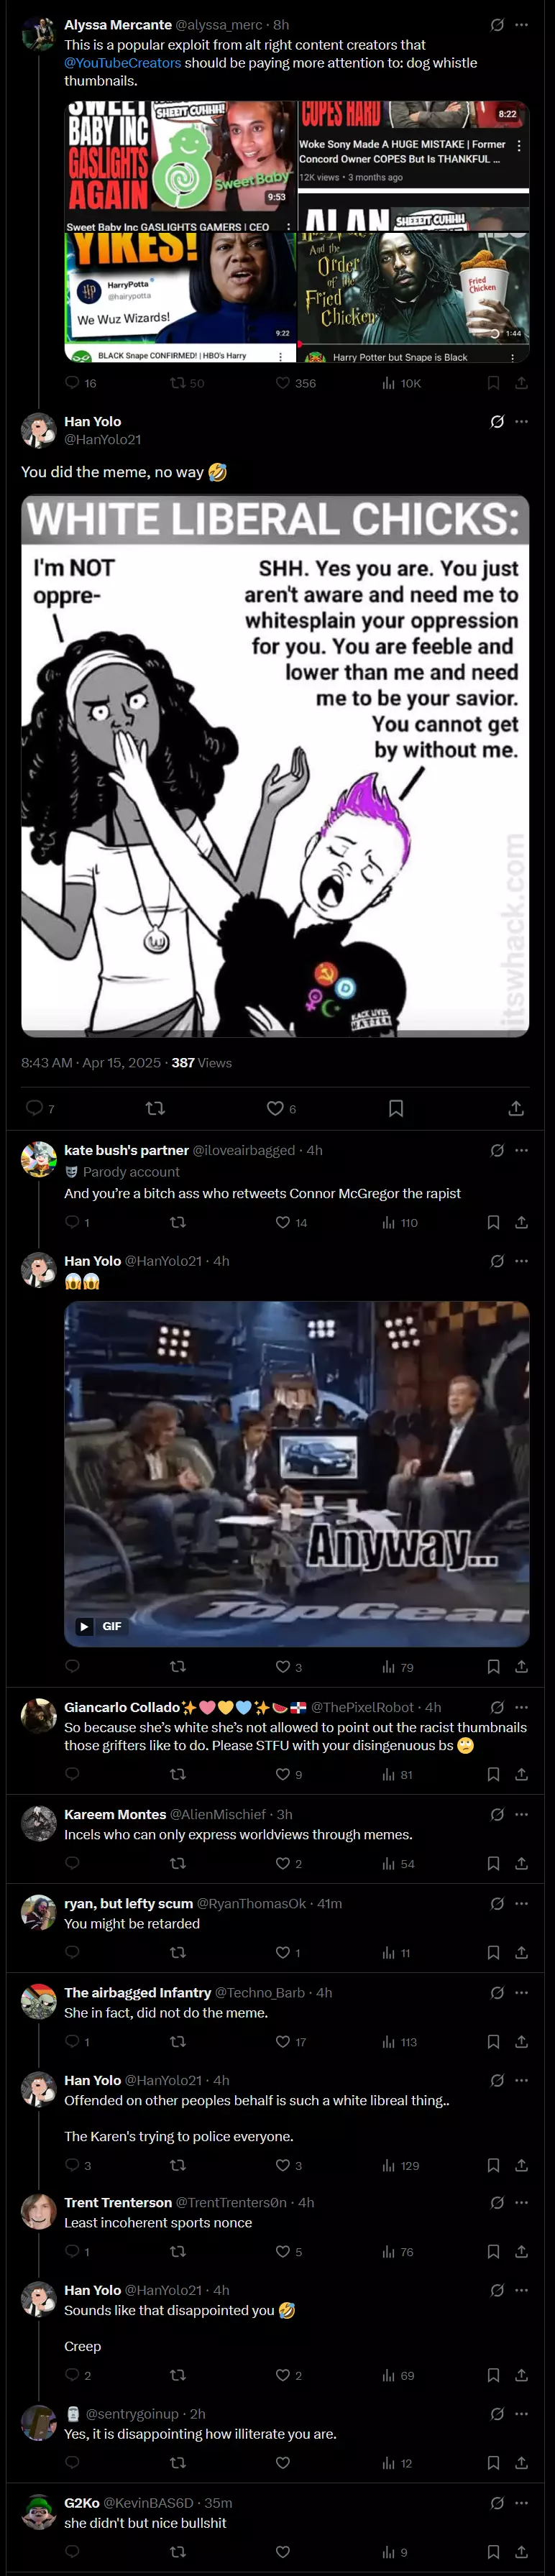The image size is (555, 2576).
Task: Open more menu on Giancarlo Collado's reply
Action: click(521, 1707)
